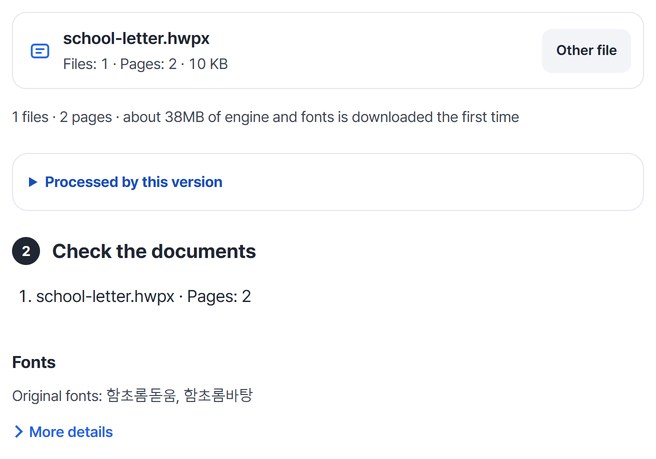Select list item '1. school-letter.hwpx · Pages: 2'

tap(135, 296)
